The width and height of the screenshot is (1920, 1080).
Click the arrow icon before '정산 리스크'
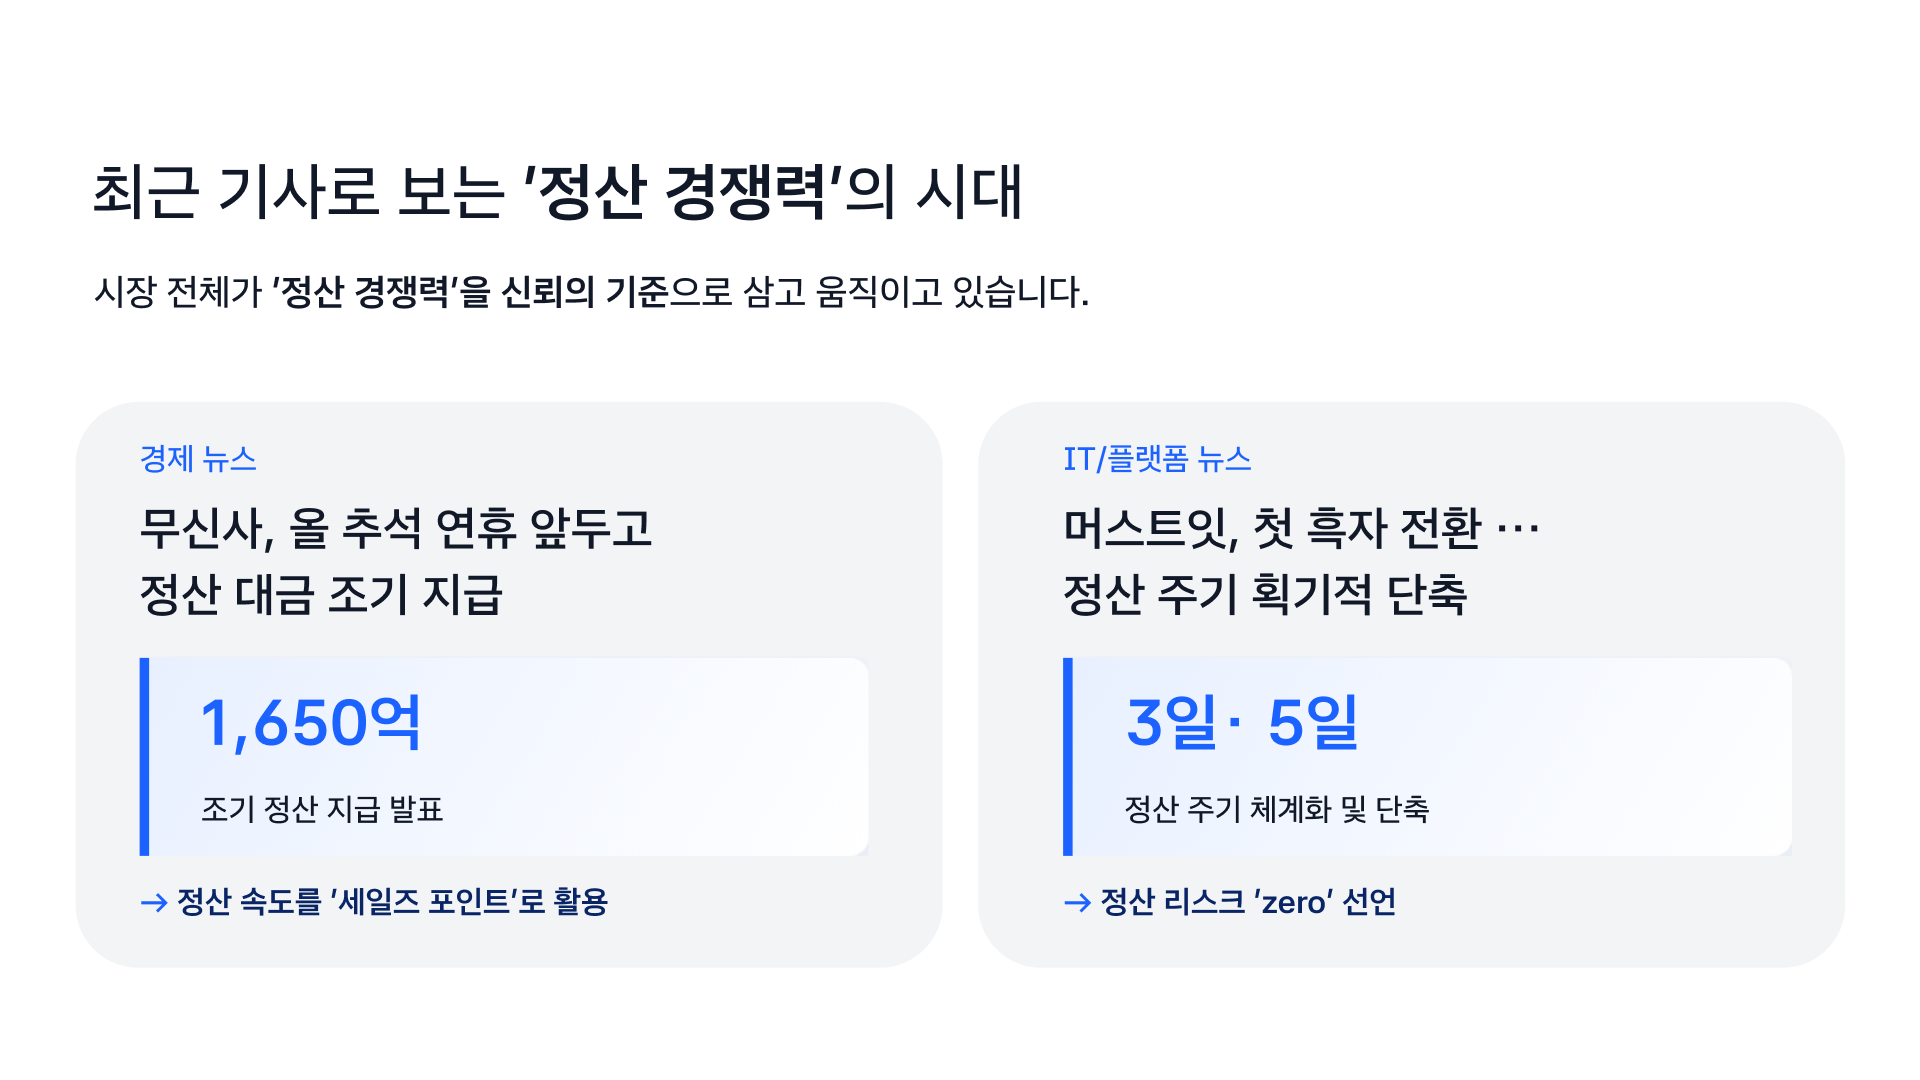[1077, 903]
